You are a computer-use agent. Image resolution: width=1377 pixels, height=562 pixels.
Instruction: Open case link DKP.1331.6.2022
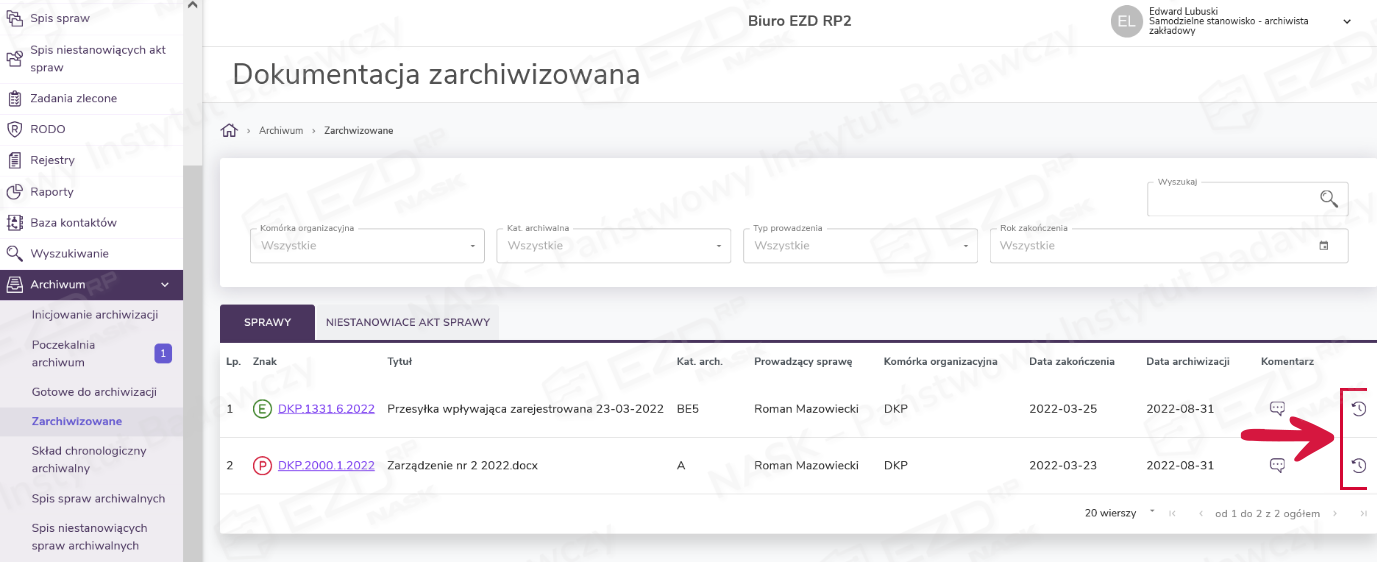click(x=326, y=408)
